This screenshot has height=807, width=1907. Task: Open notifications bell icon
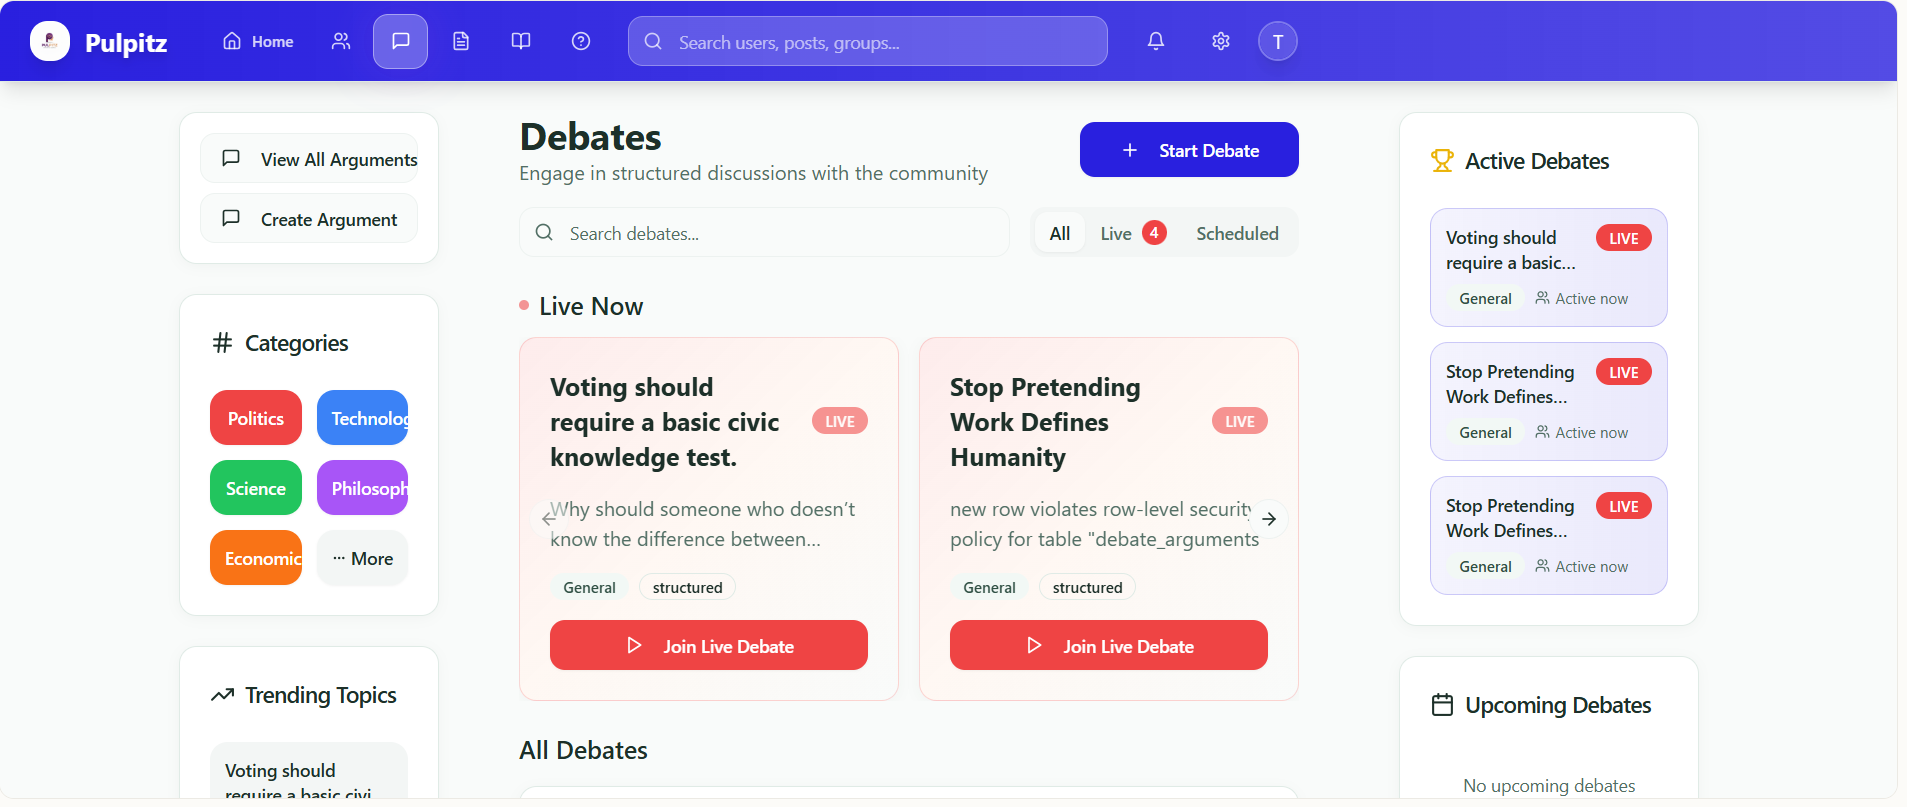(x=1156, y=41)
